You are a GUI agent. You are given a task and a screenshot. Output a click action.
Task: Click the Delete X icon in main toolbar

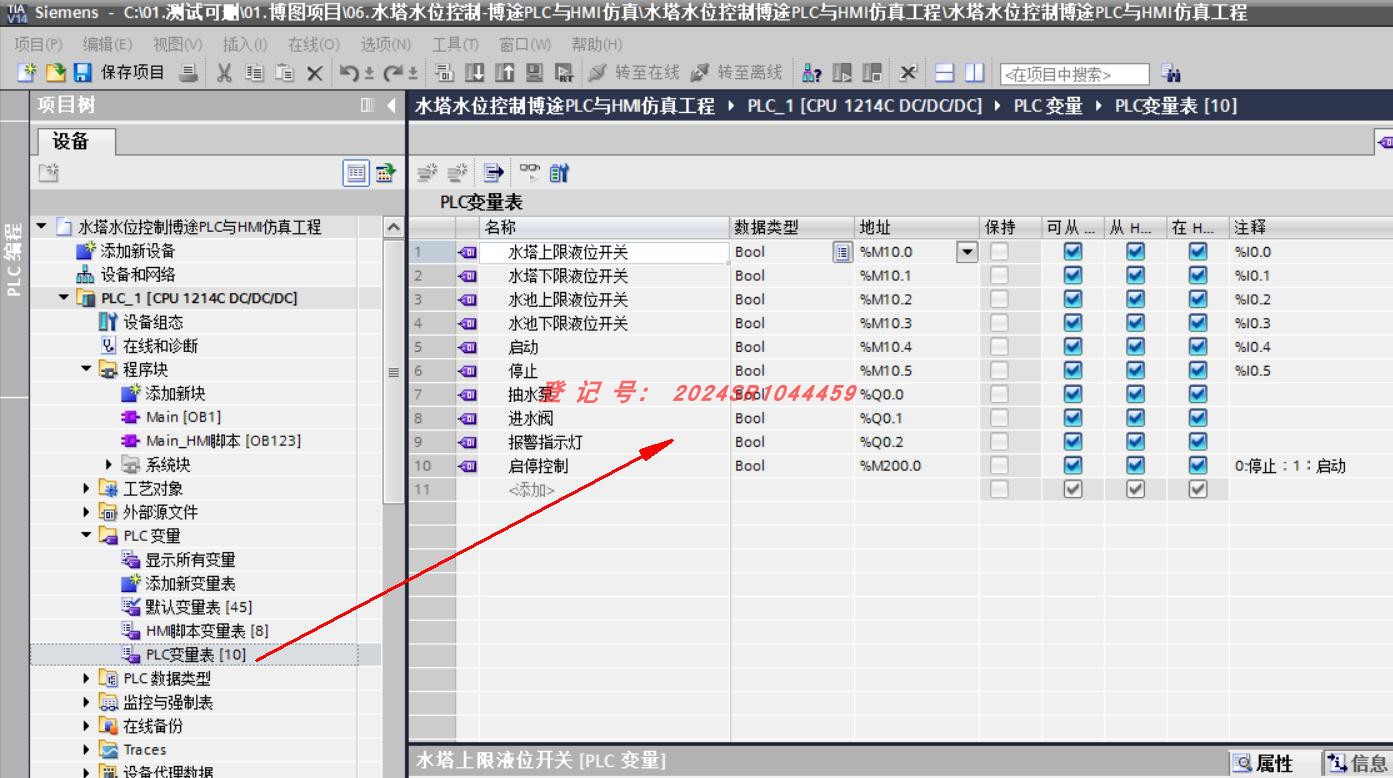tap(314, 73)
